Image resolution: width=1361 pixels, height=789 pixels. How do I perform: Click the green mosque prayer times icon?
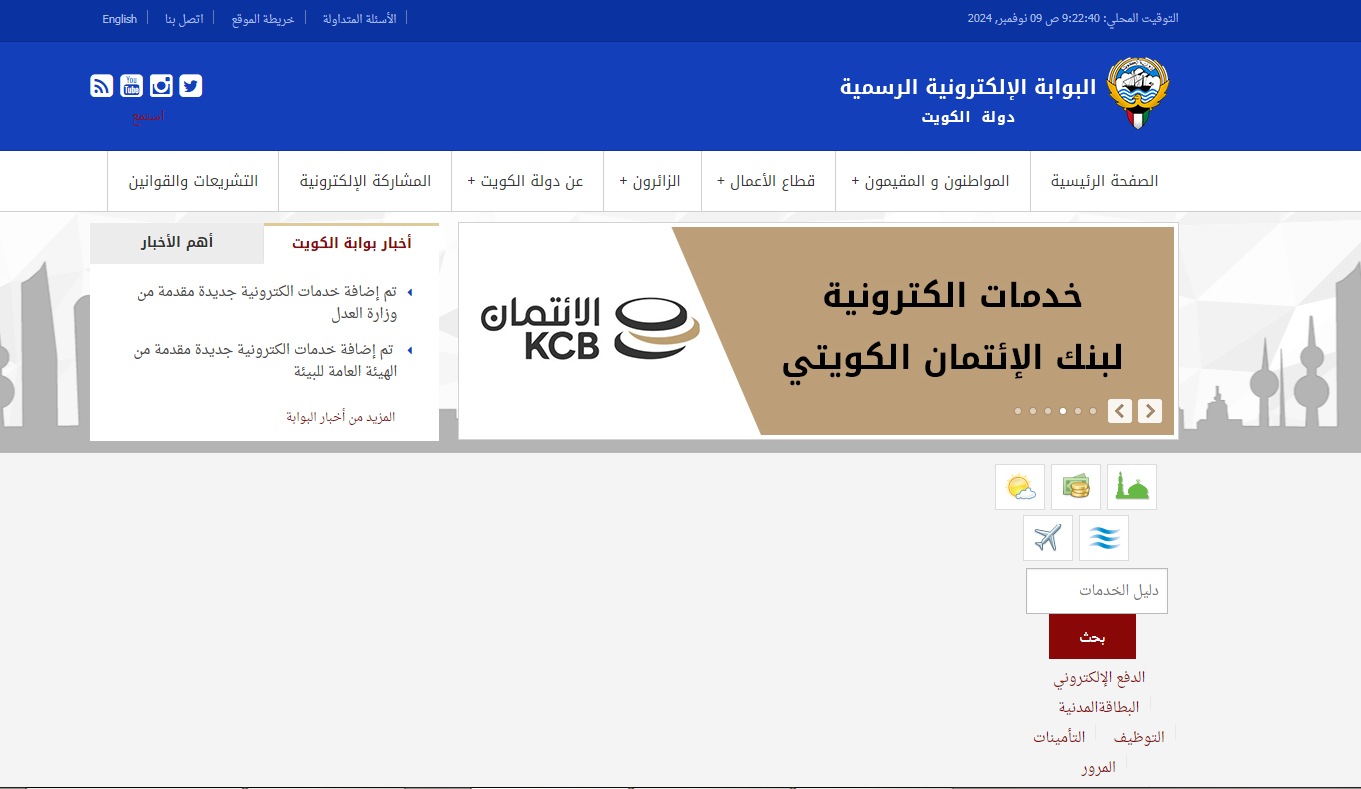coord(1132,487)
